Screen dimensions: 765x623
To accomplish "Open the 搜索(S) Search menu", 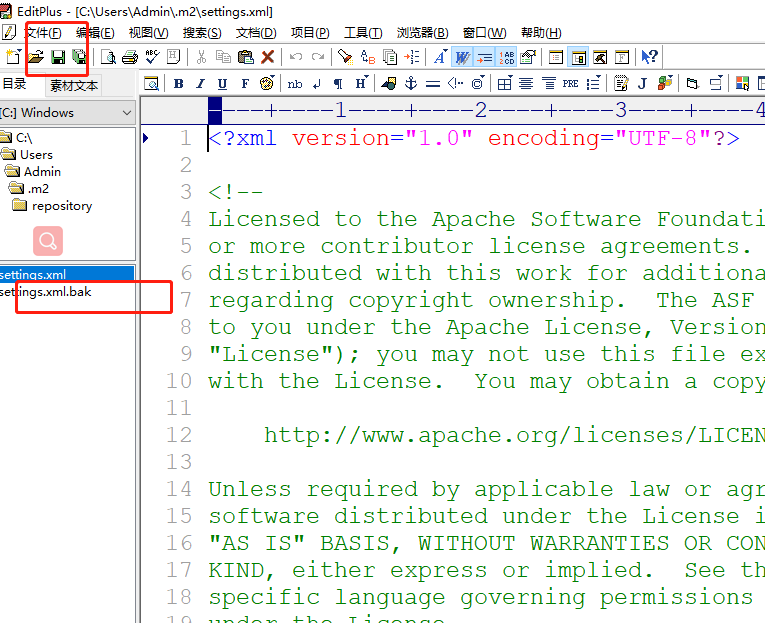I will pos(202,33).
